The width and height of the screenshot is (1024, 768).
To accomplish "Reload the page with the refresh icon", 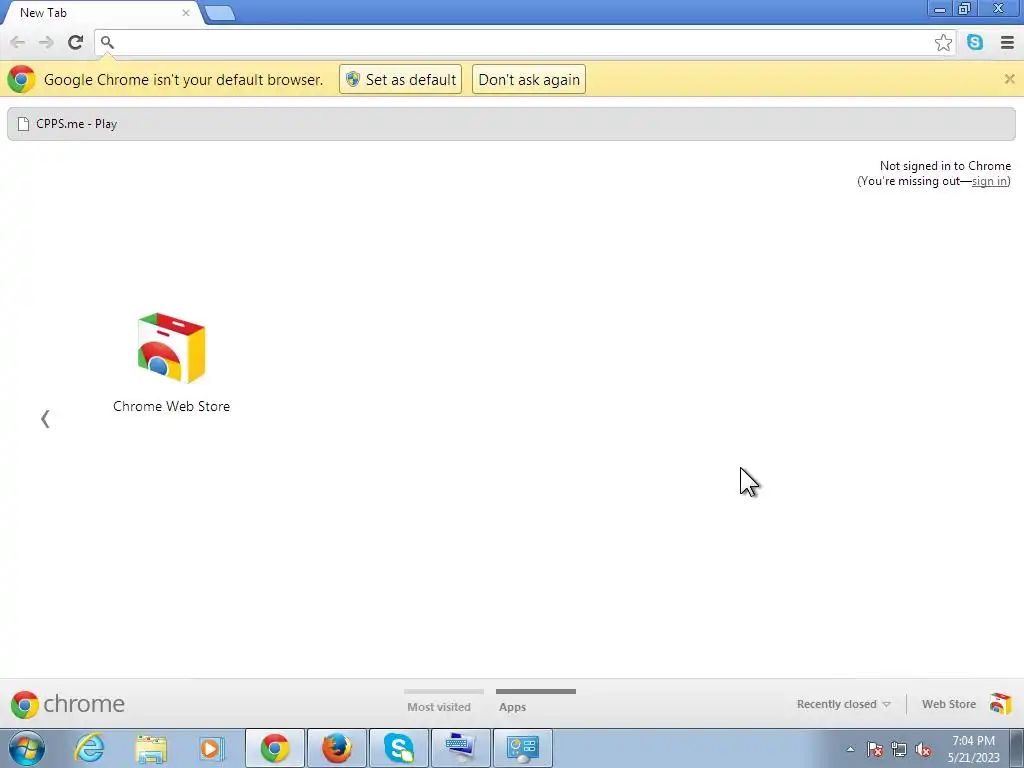I will pyautogui.click(x=75, y=42).
